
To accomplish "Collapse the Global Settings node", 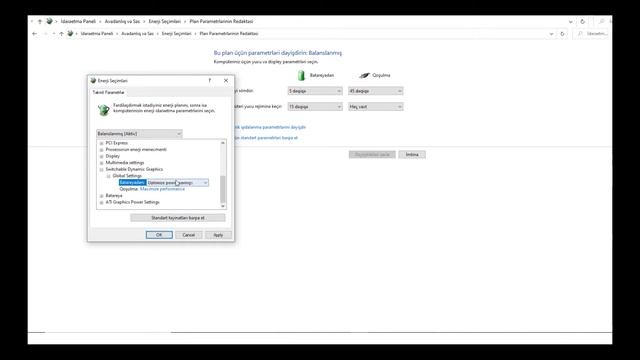I will coord(109,176).
